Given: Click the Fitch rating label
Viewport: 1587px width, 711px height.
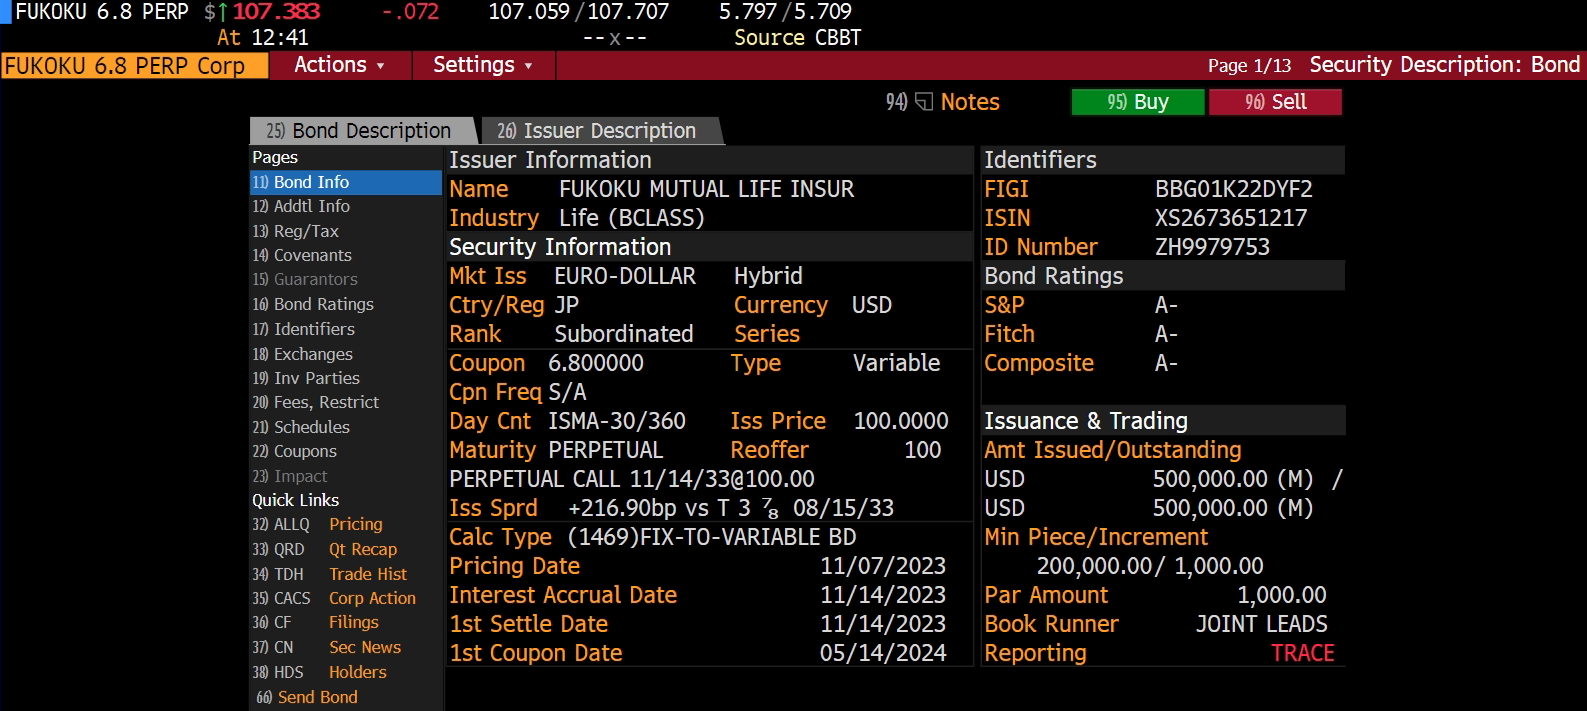Looking at the screenshot, I should coord(1010,334).
